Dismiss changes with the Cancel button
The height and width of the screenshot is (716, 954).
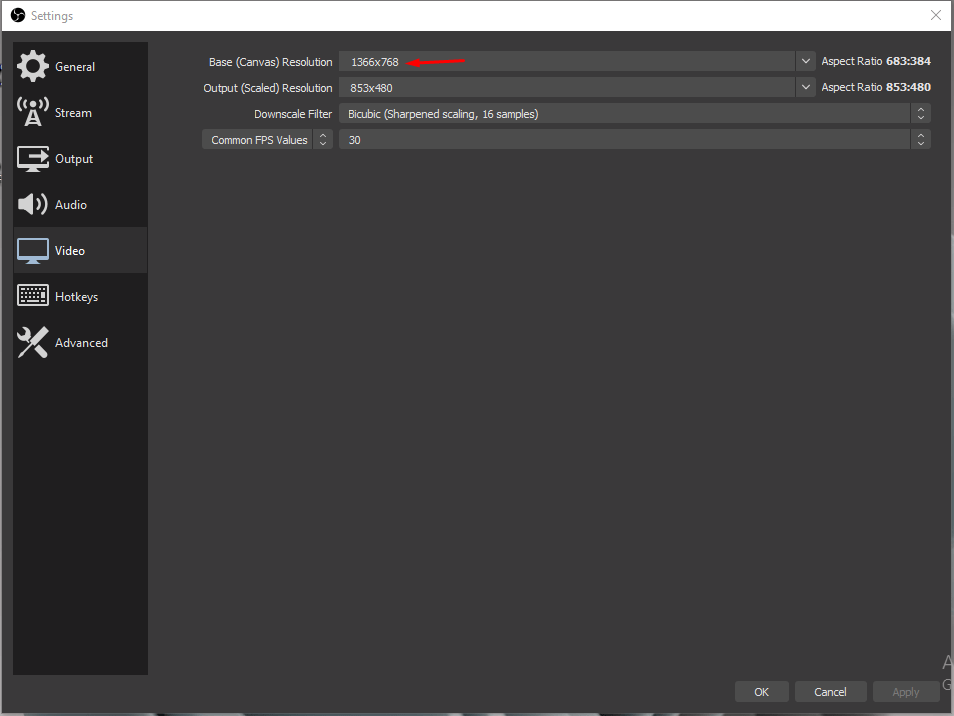point(830,691)
